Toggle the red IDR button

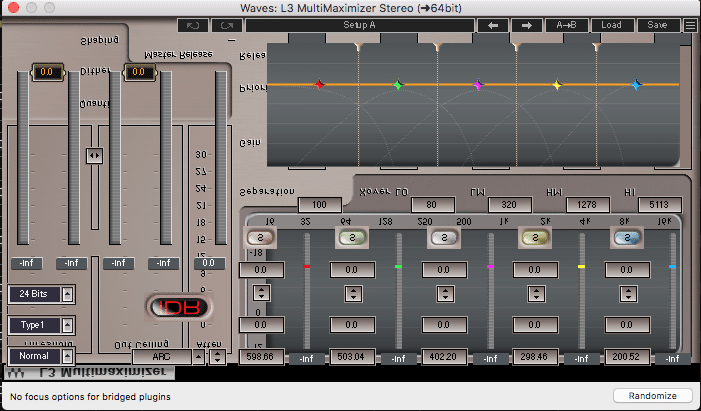[179, 307]
